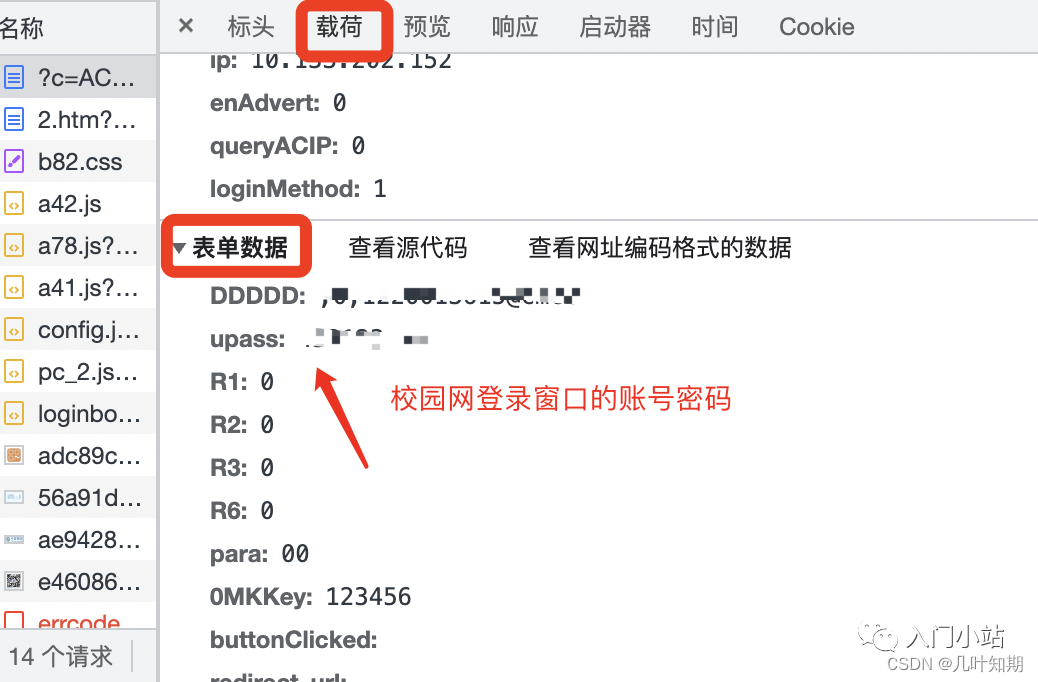Viewport: 1038px width, 682px height.
Task: Click the adc89c... image thumbnail icon
Action: pyautogui.click(x=14, y=456)
